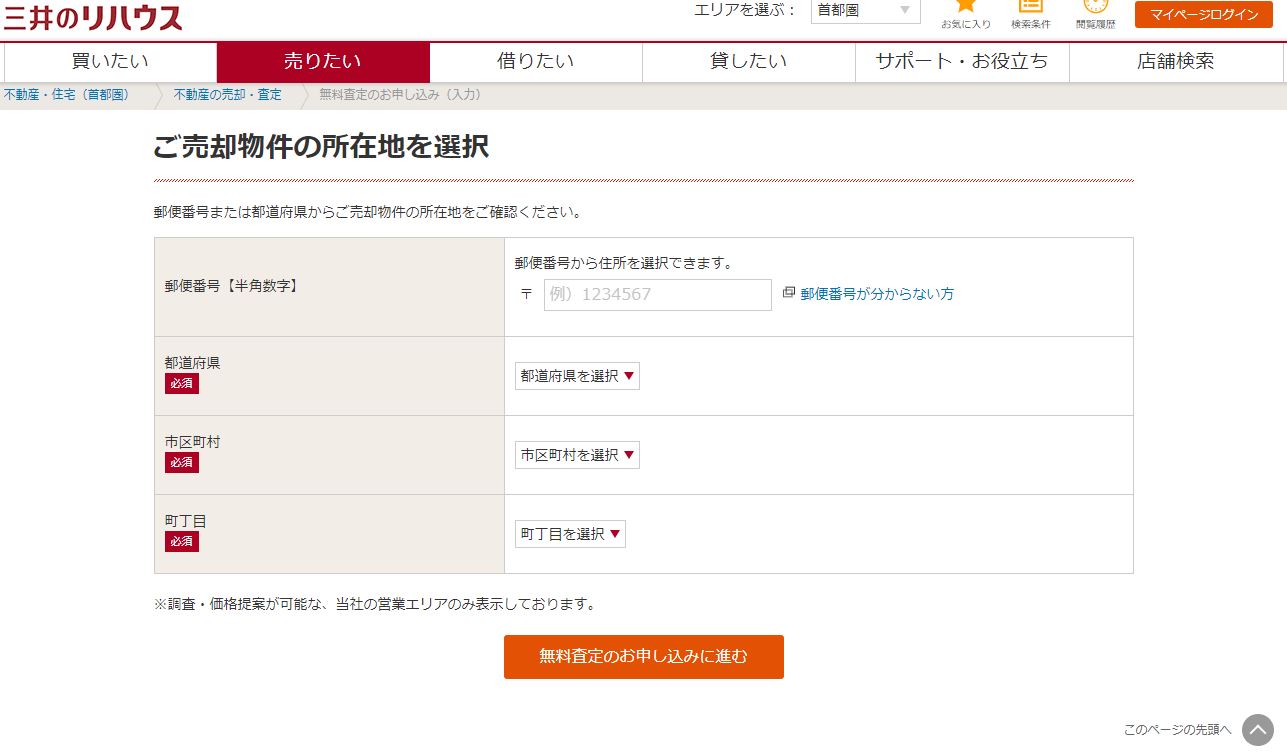
Task: Click the new-window icon beside 郵便番号が分からない方
Action: point(788,293)
